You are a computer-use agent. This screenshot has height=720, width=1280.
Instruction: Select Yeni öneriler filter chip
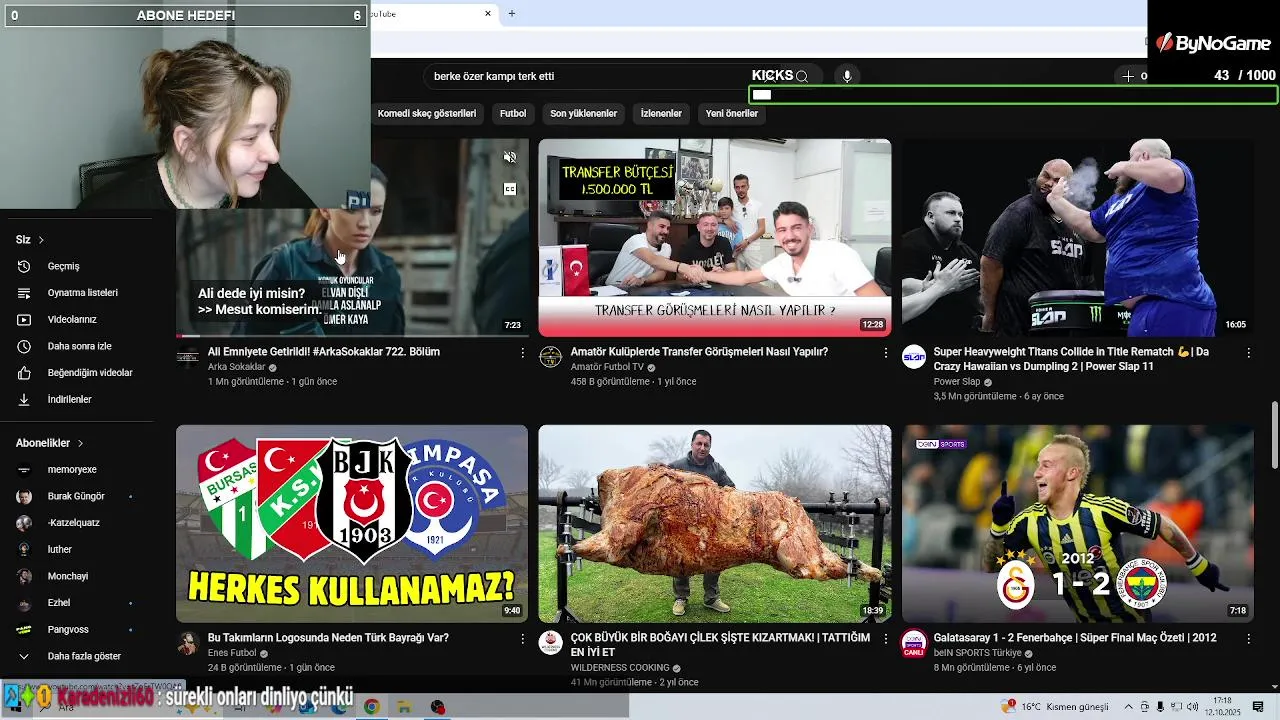(732, 114)
